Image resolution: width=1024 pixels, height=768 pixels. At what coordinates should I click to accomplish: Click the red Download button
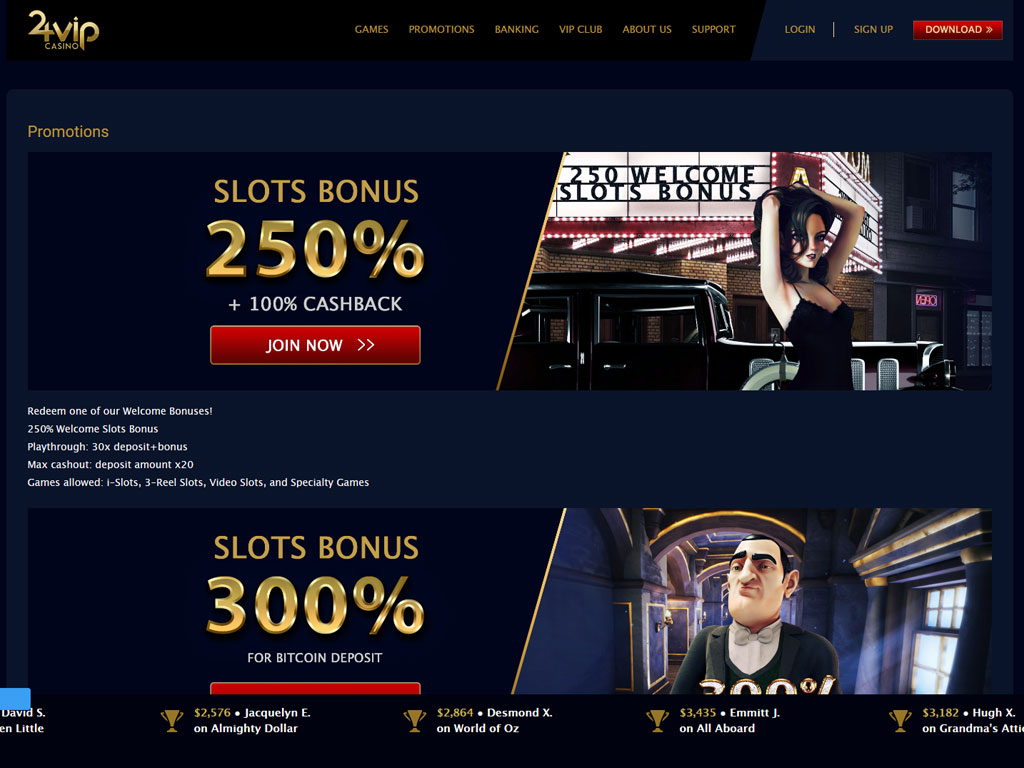pos(958,30)
